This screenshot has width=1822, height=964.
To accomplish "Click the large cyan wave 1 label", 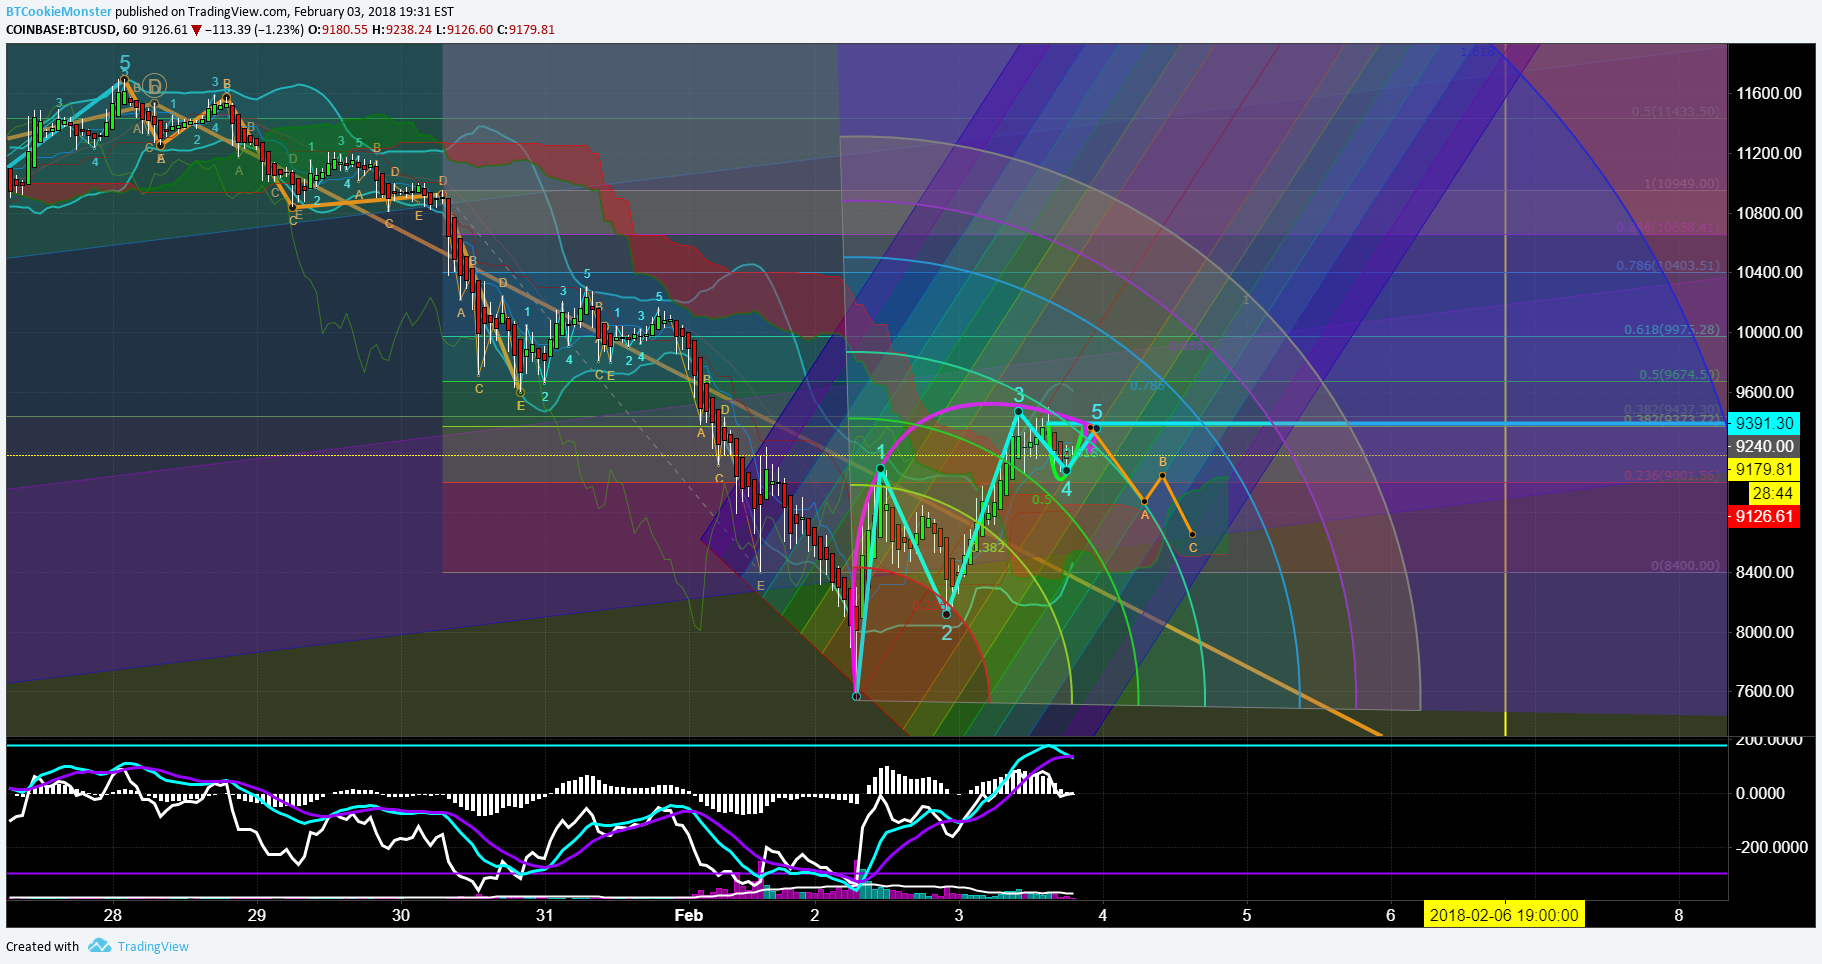I will 881,452.
